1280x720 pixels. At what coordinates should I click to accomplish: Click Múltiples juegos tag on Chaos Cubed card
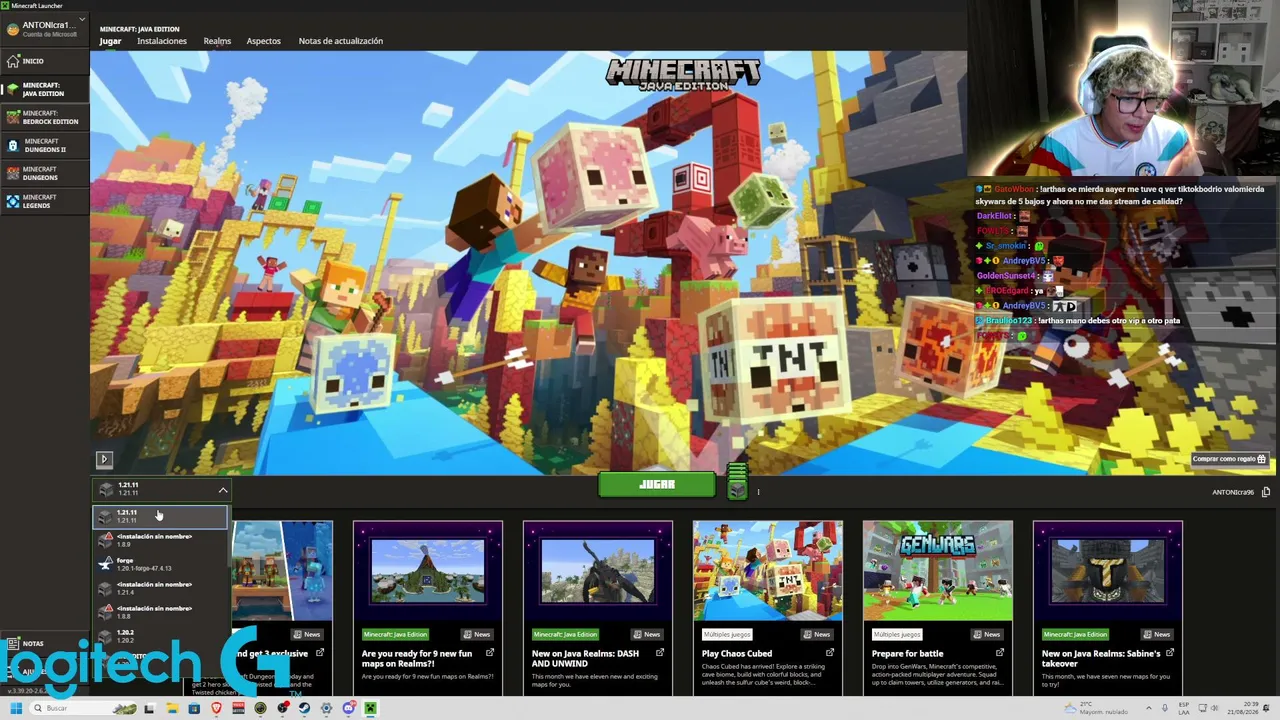[727, 634]
